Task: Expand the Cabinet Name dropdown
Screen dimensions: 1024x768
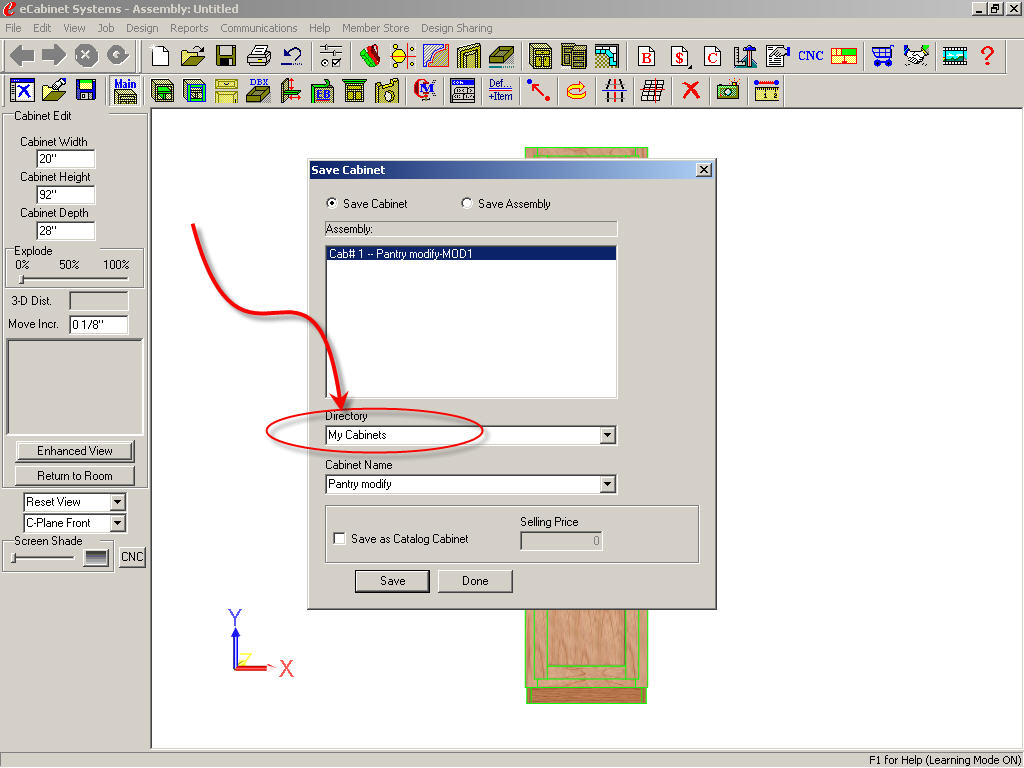Action: [x=607, y=484]
